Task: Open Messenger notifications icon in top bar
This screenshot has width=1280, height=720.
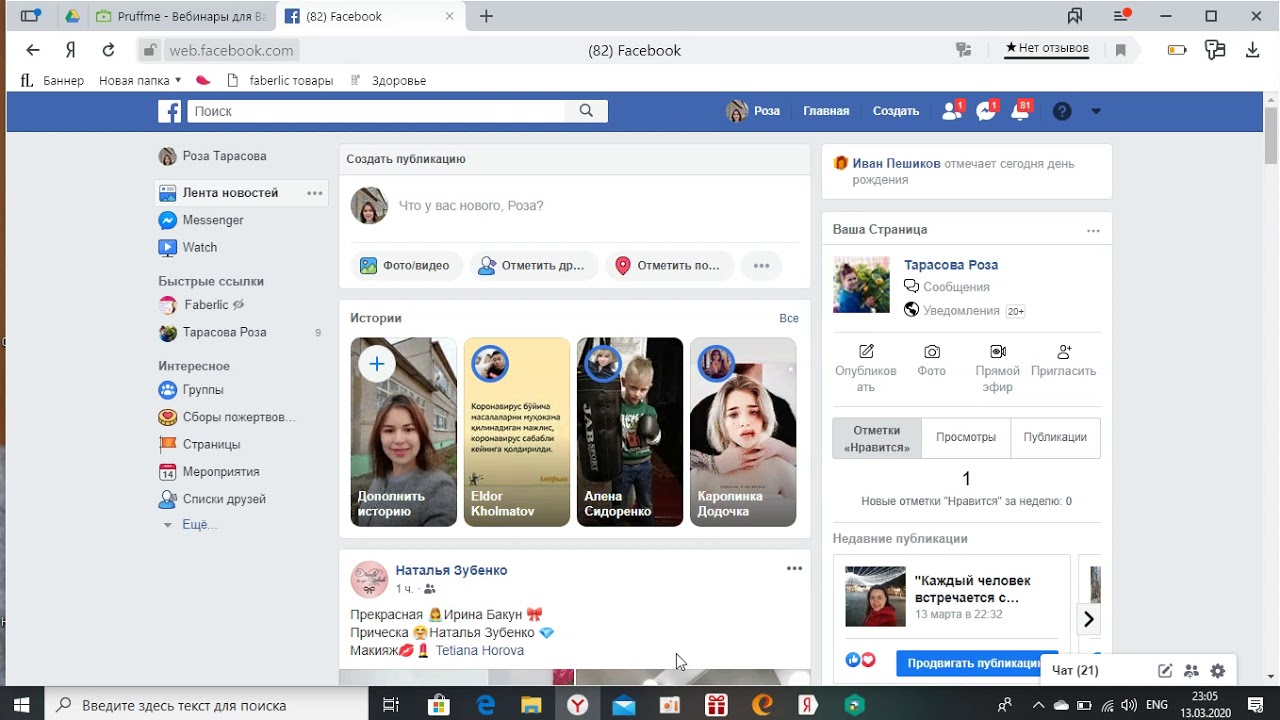Action: 987,111
